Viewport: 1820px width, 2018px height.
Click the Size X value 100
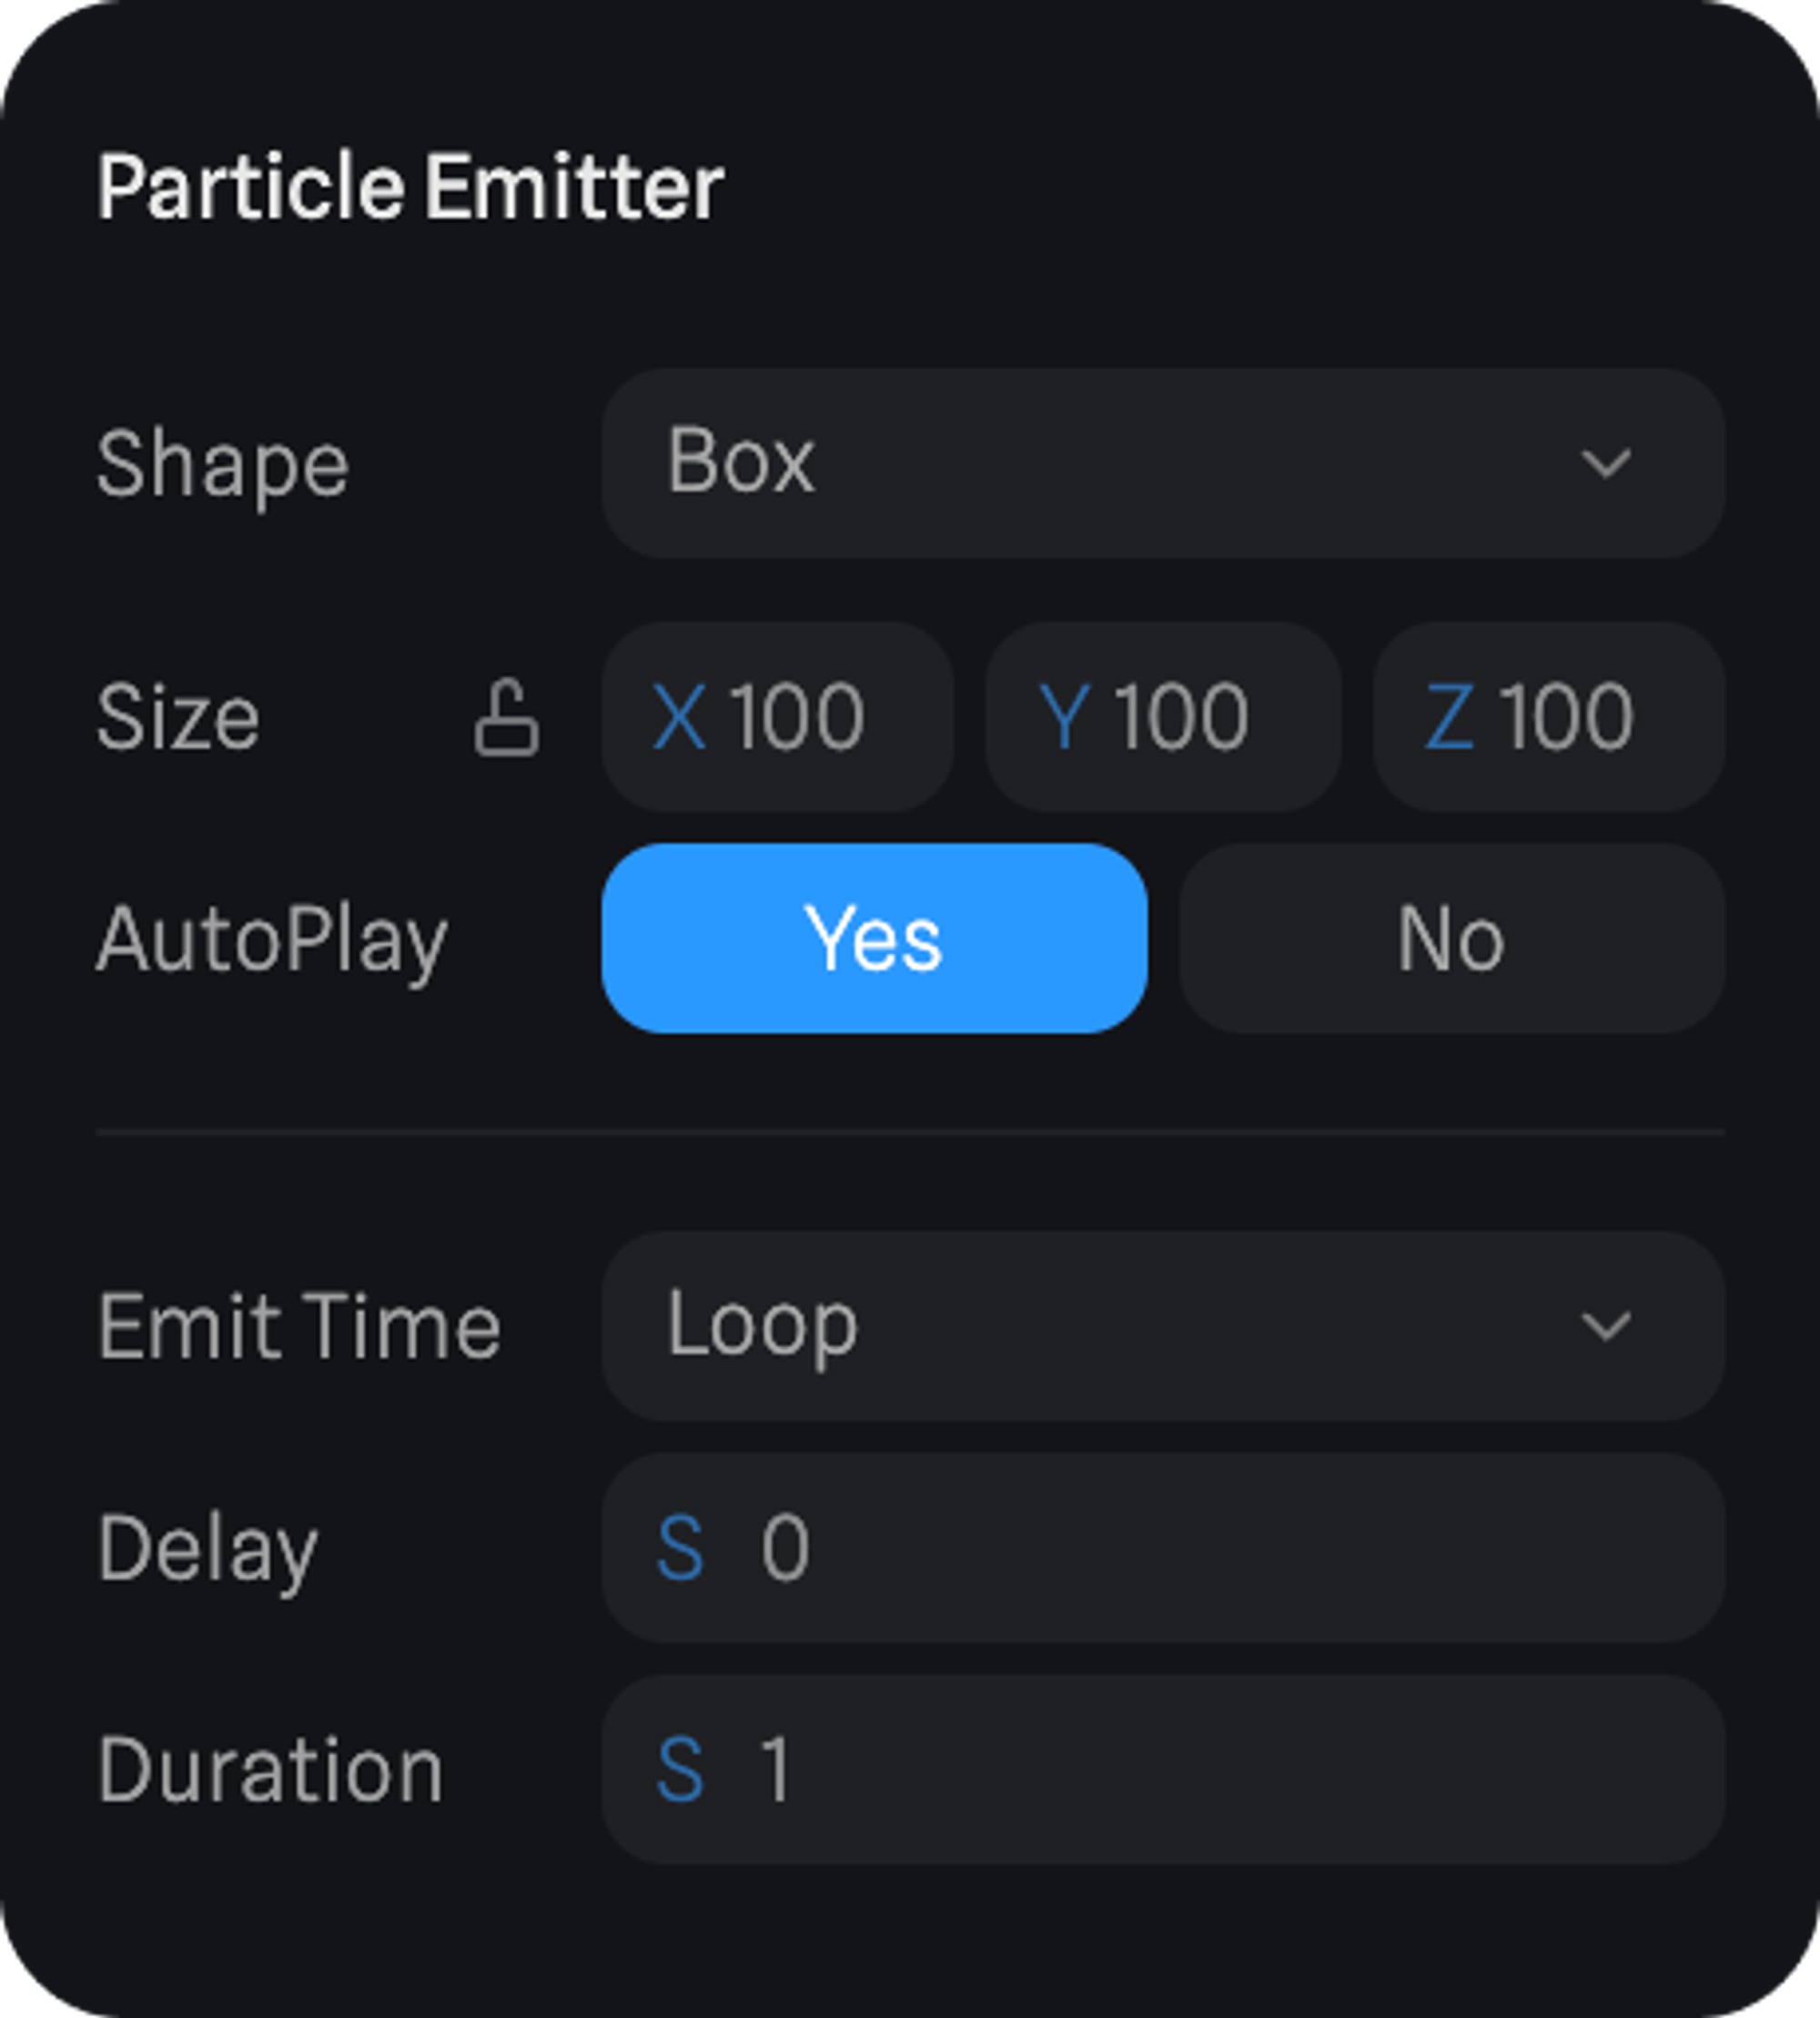pos(797,717)
